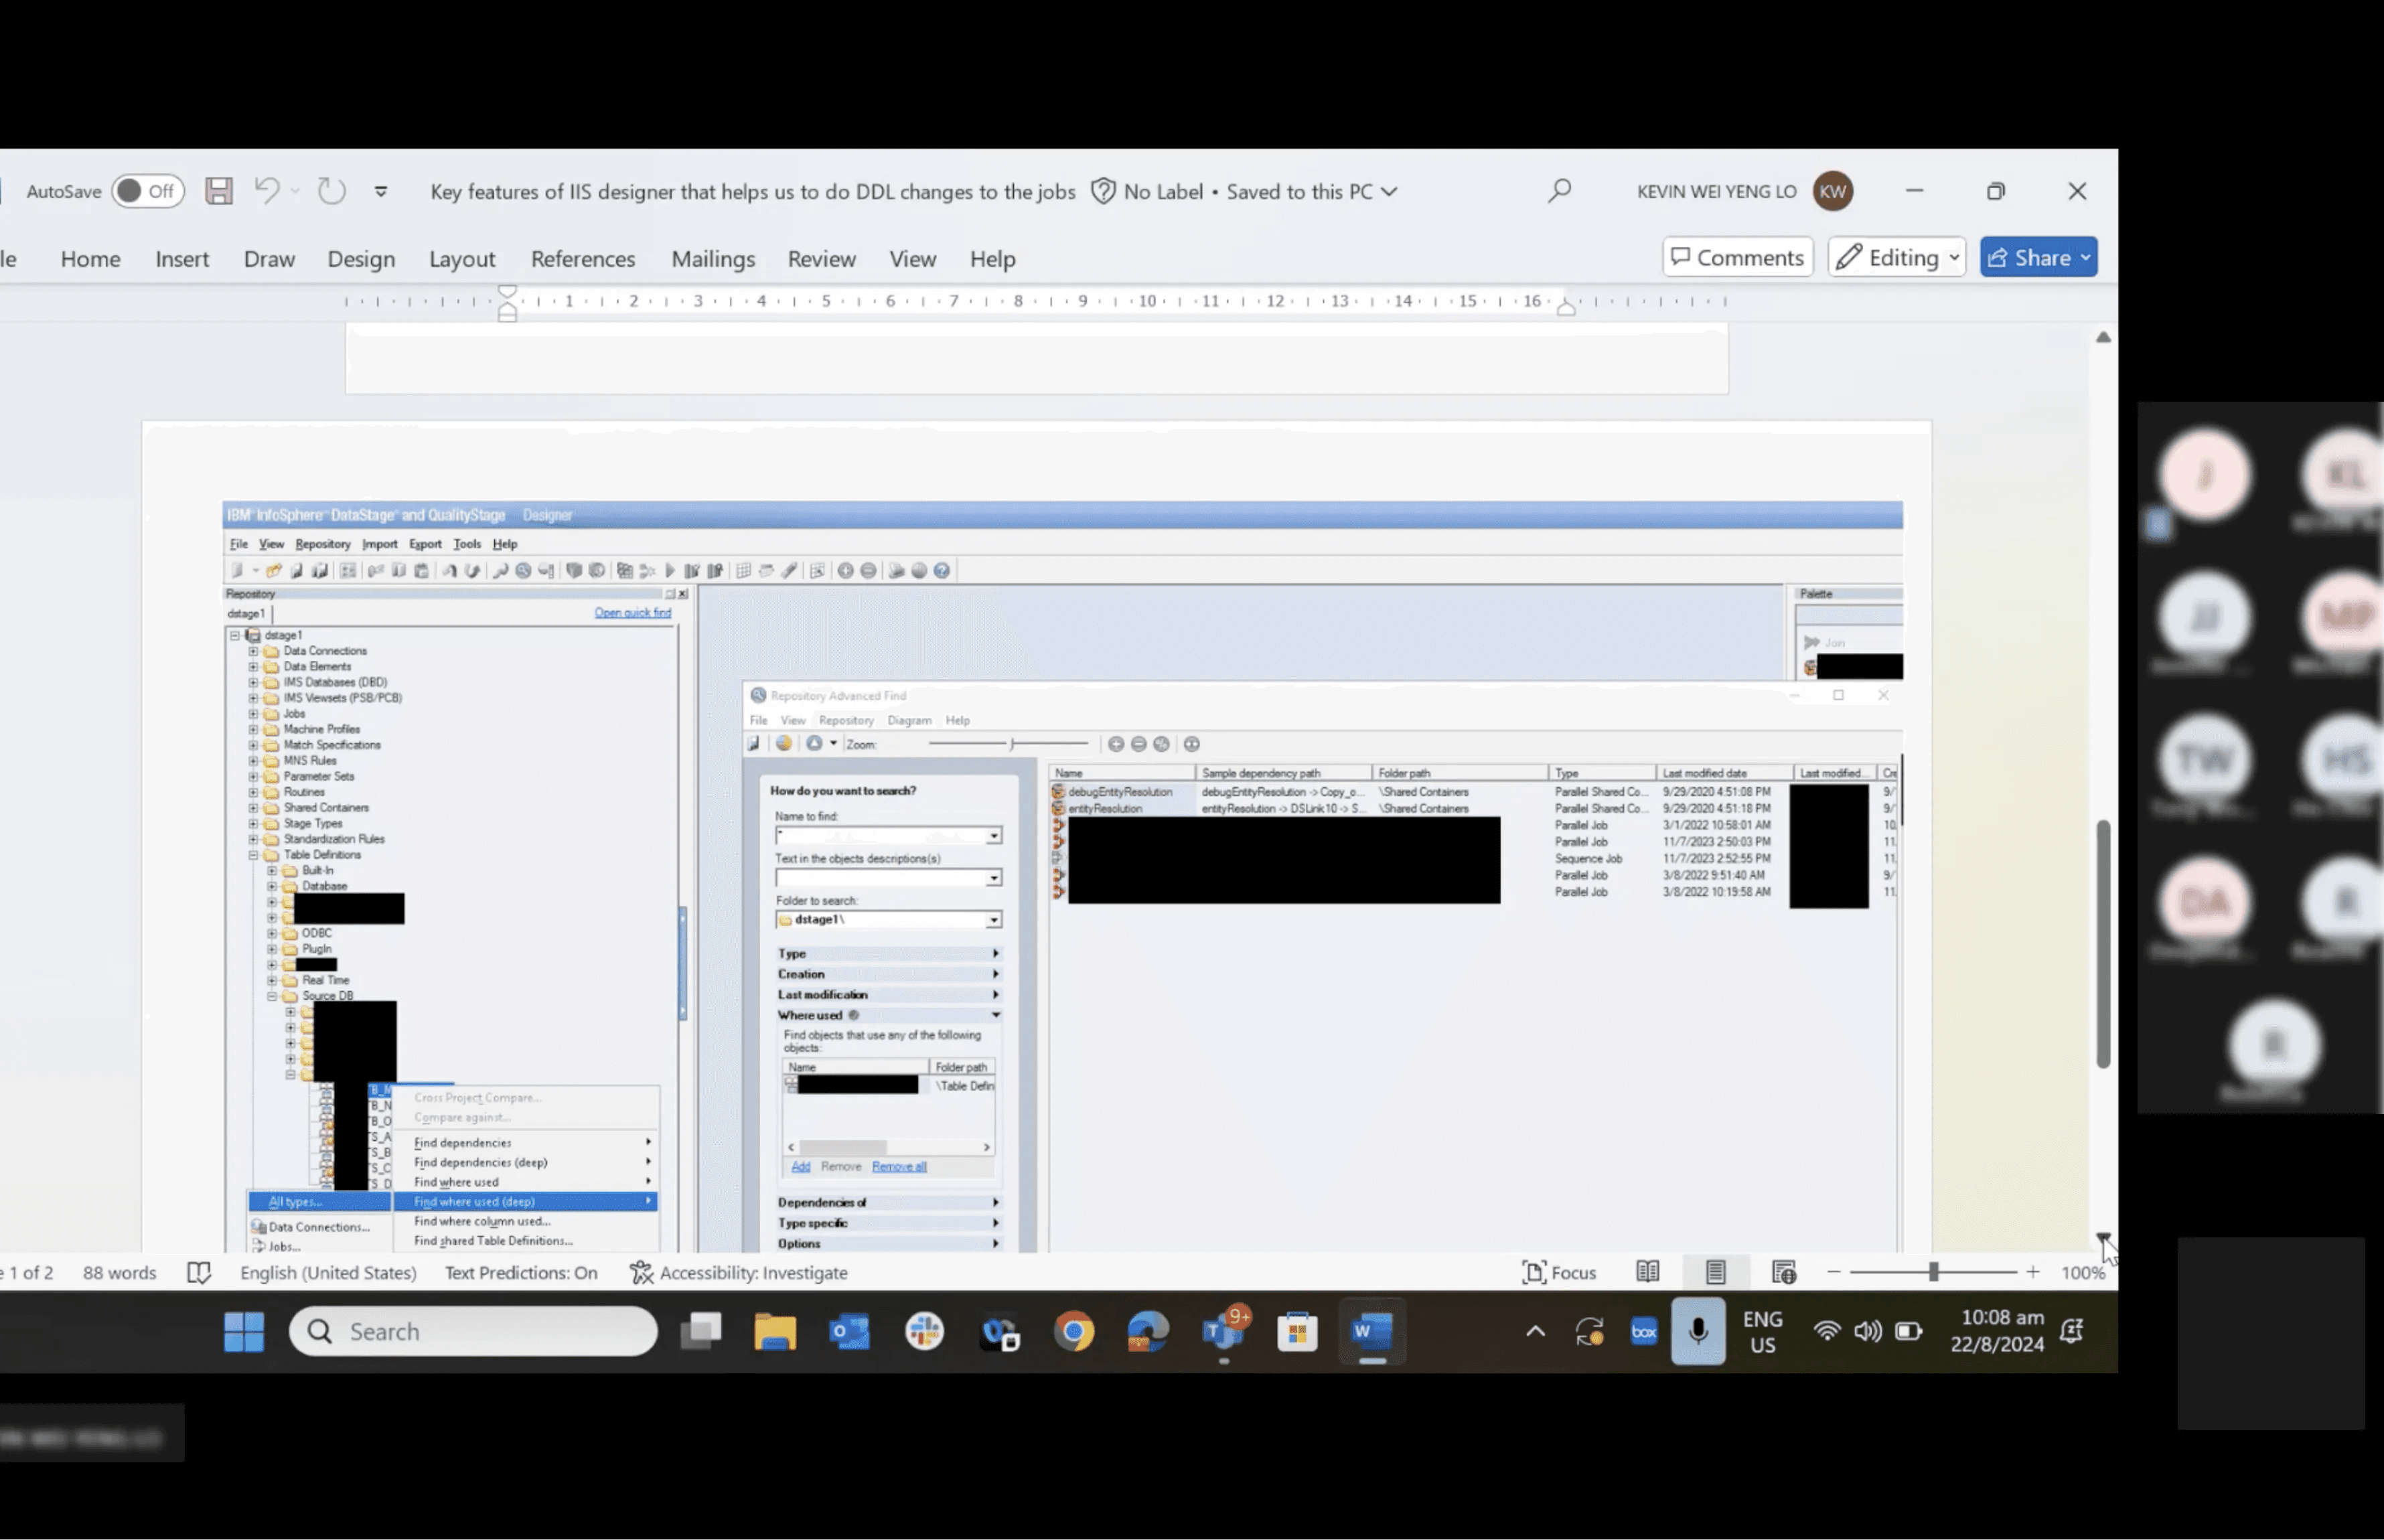2384x1540 pixels.
Task: Open Customize Quick Access Toolbar dropdown
Action: pos(381,191)
